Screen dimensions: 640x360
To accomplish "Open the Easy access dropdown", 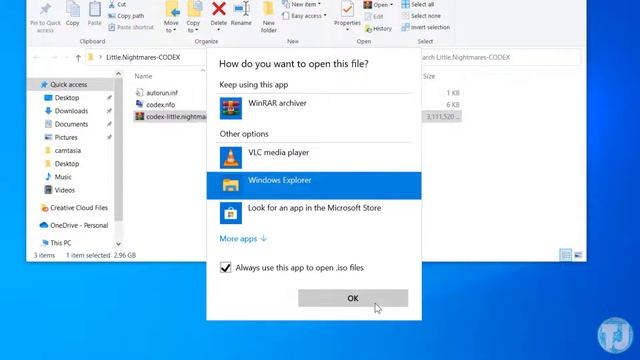I will coord(304,16).
